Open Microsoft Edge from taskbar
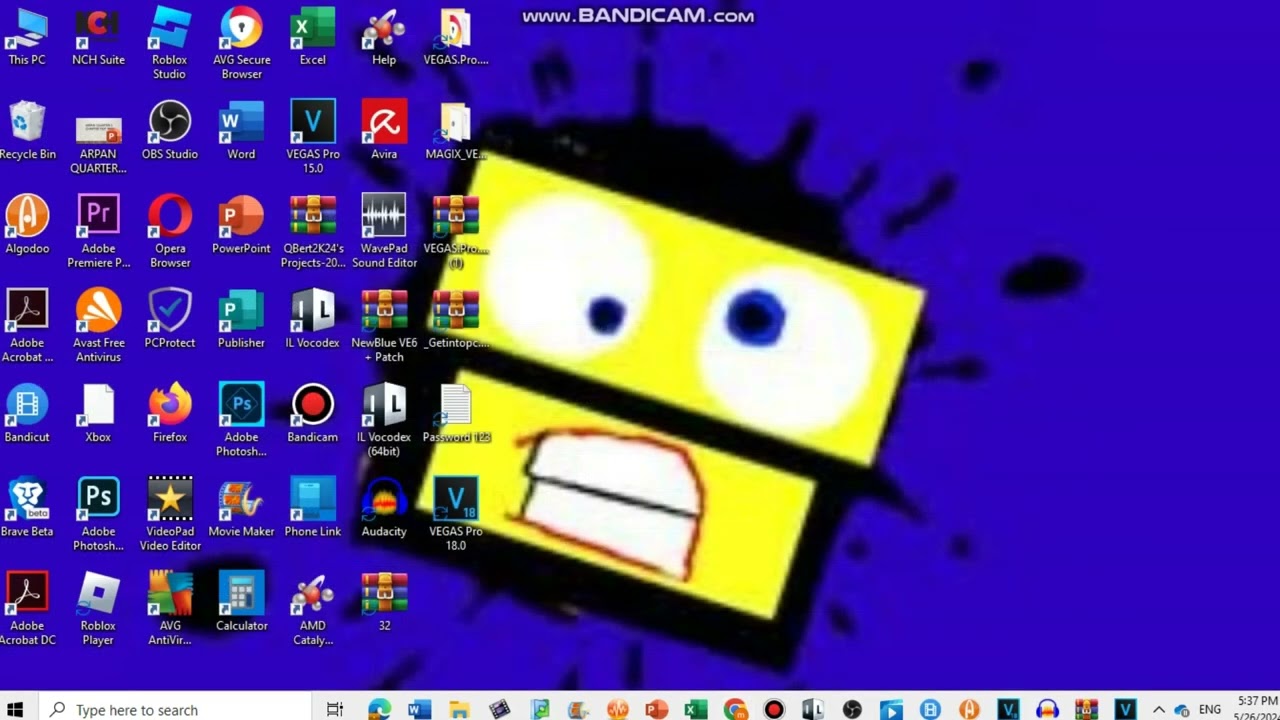 point(379,709)
